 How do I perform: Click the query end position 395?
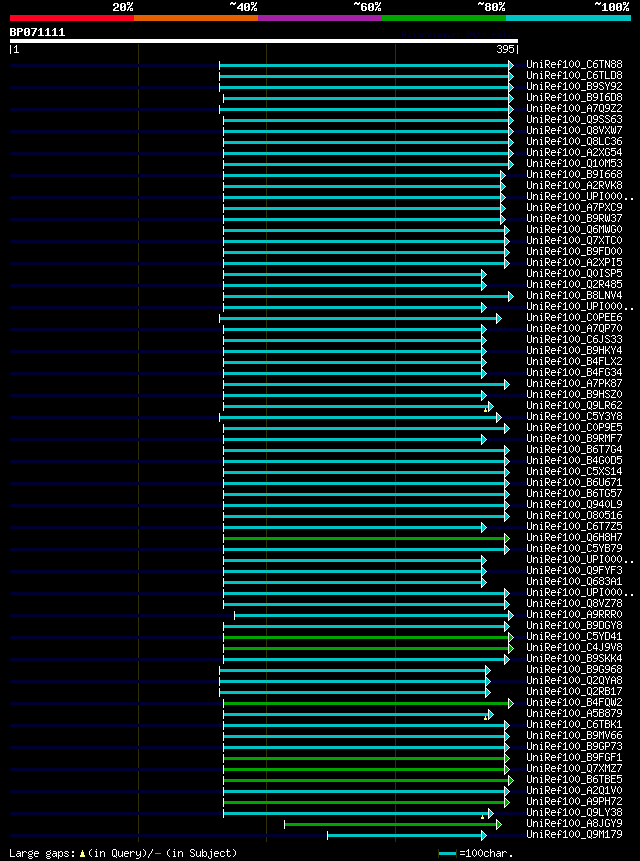pos(505,49)
